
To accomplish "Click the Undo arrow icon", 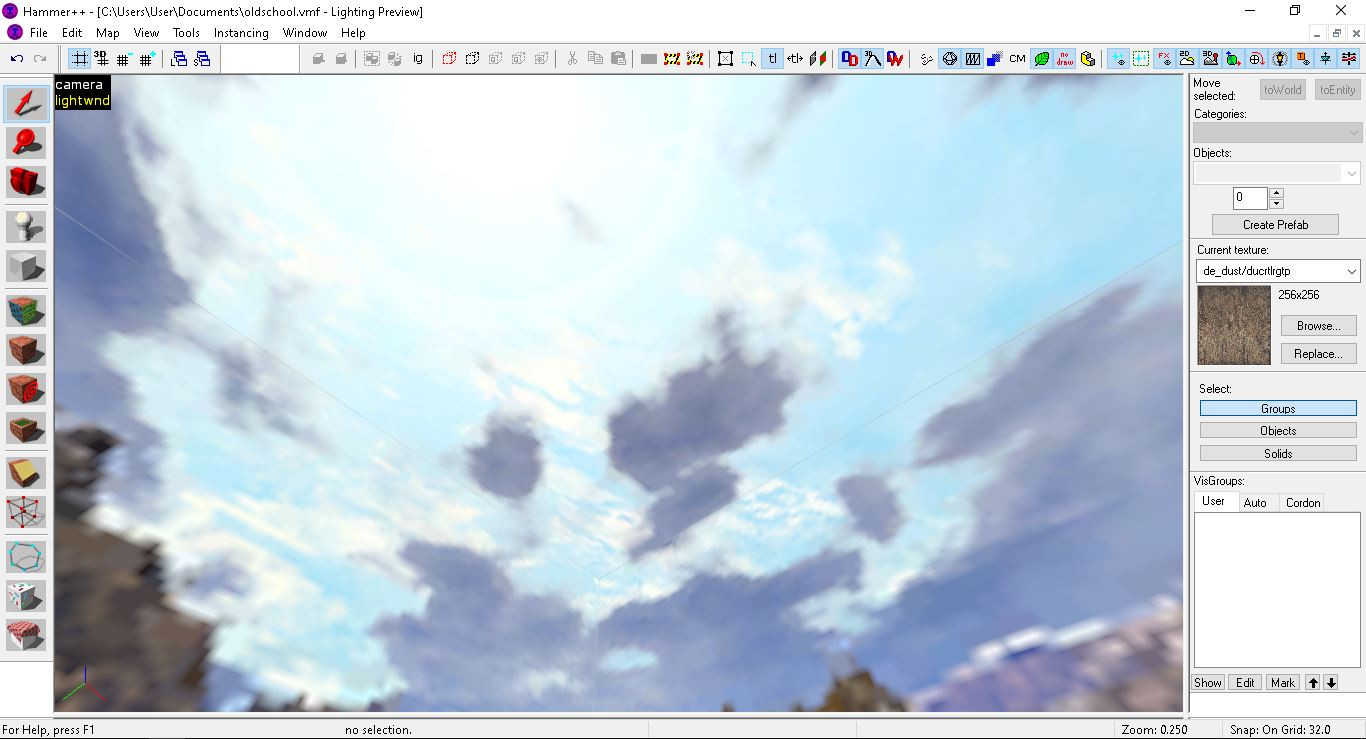I will tap(18, 58).
